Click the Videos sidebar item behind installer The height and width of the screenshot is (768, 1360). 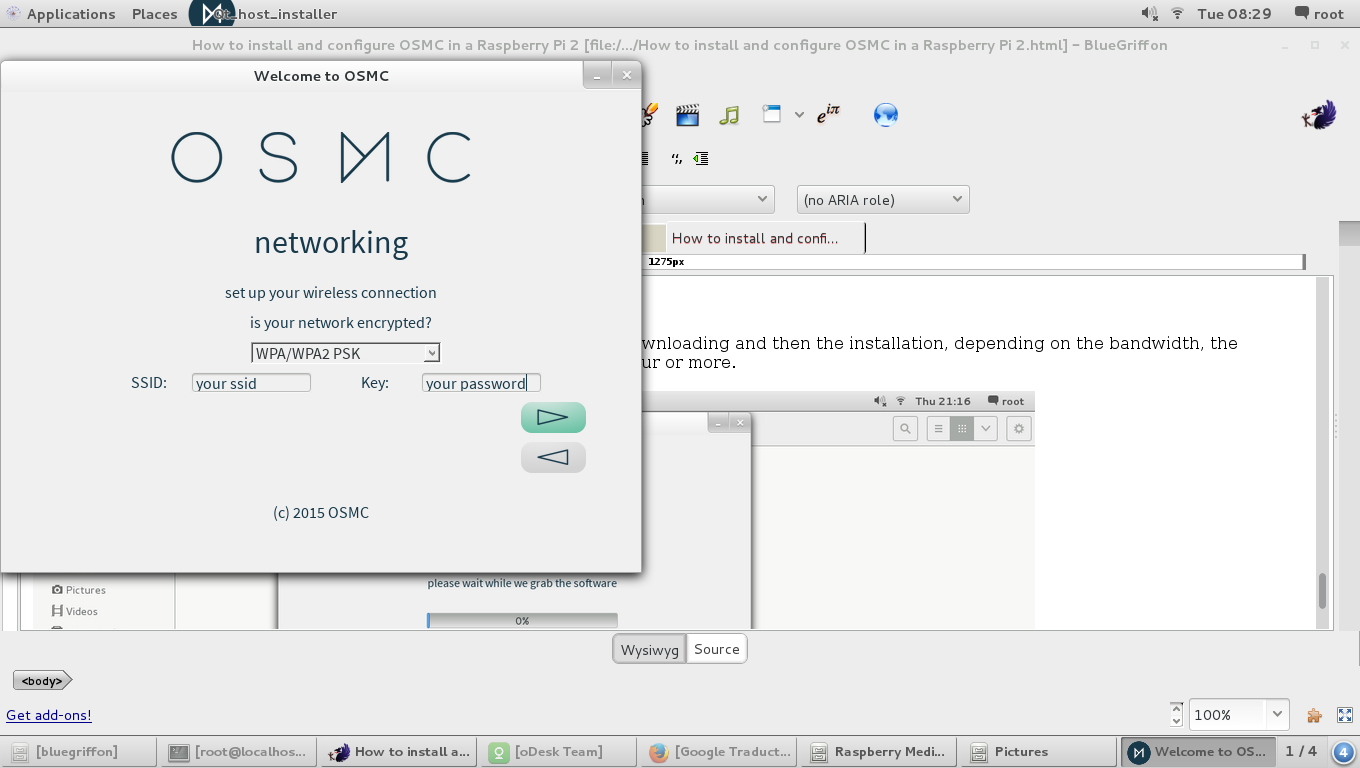tap(75, 611)
